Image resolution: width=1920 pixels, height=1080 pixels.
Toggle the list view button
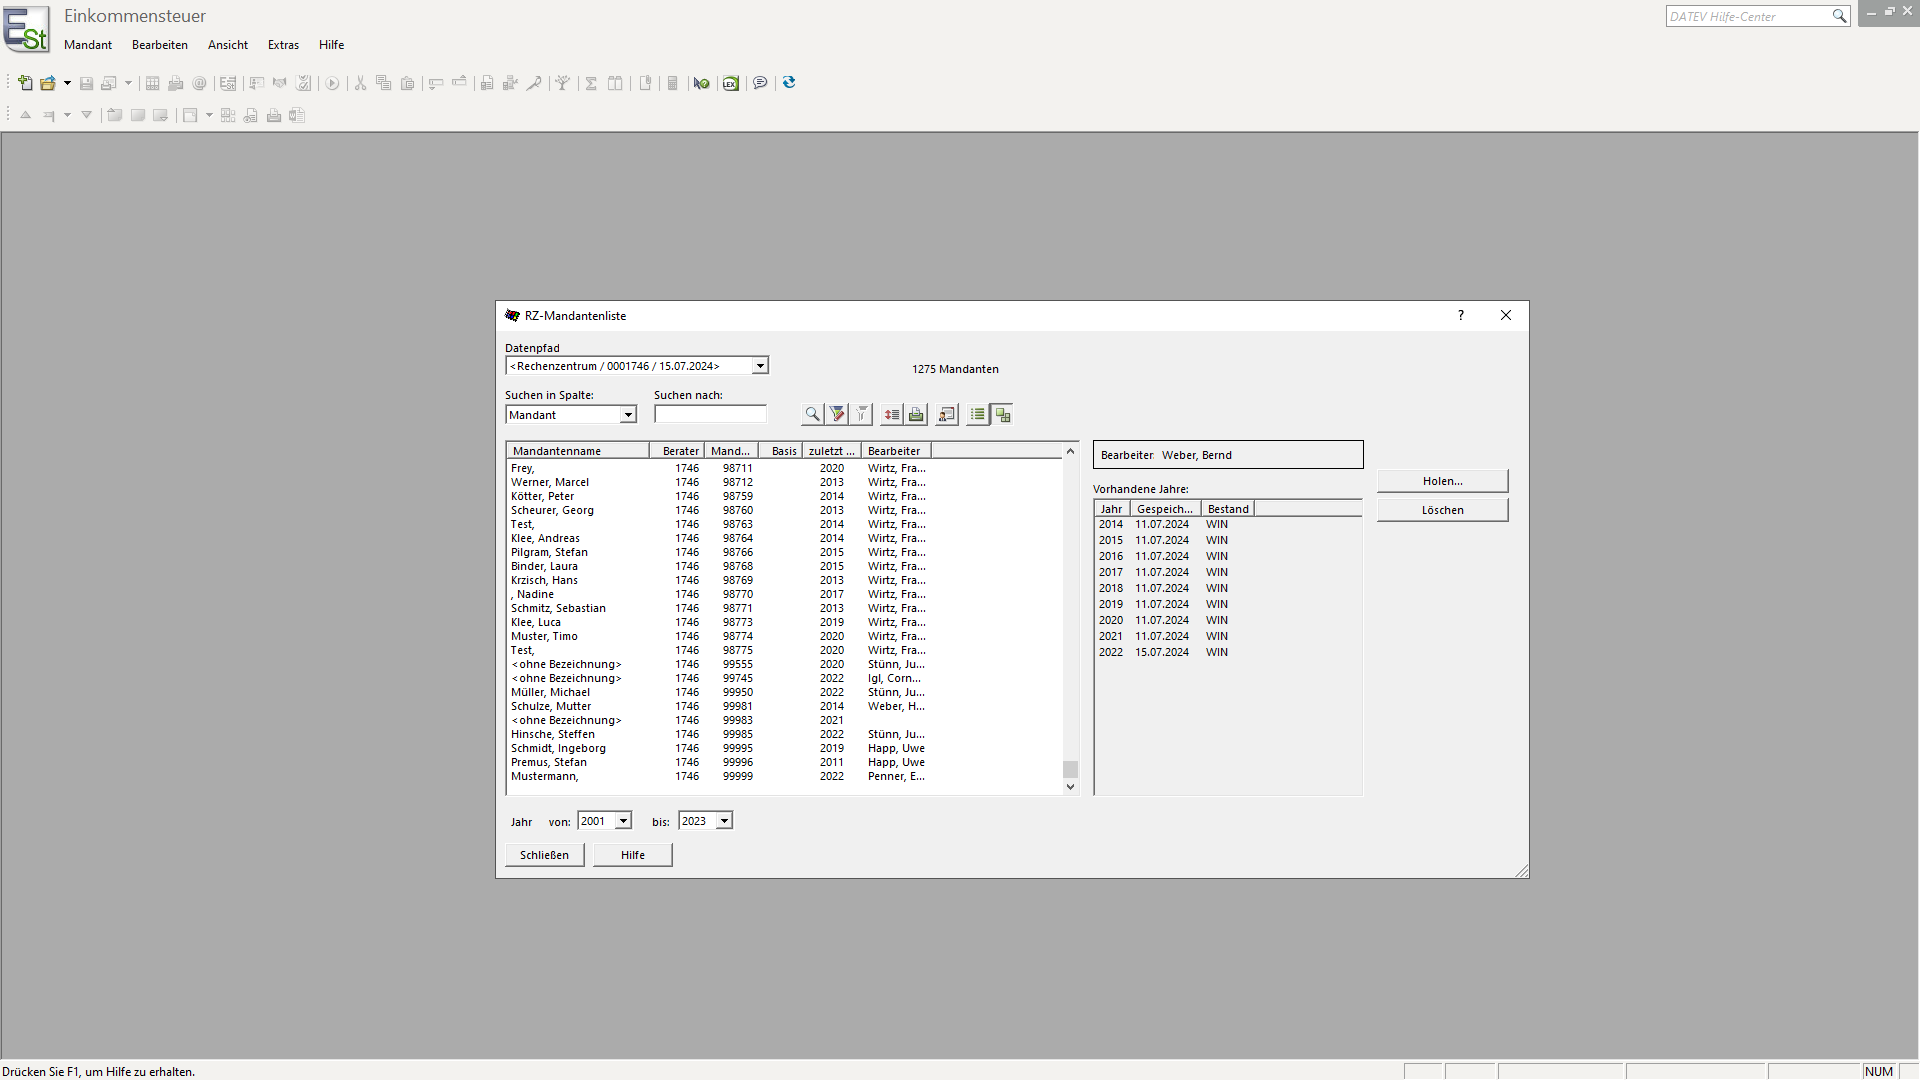click(977, 414)
